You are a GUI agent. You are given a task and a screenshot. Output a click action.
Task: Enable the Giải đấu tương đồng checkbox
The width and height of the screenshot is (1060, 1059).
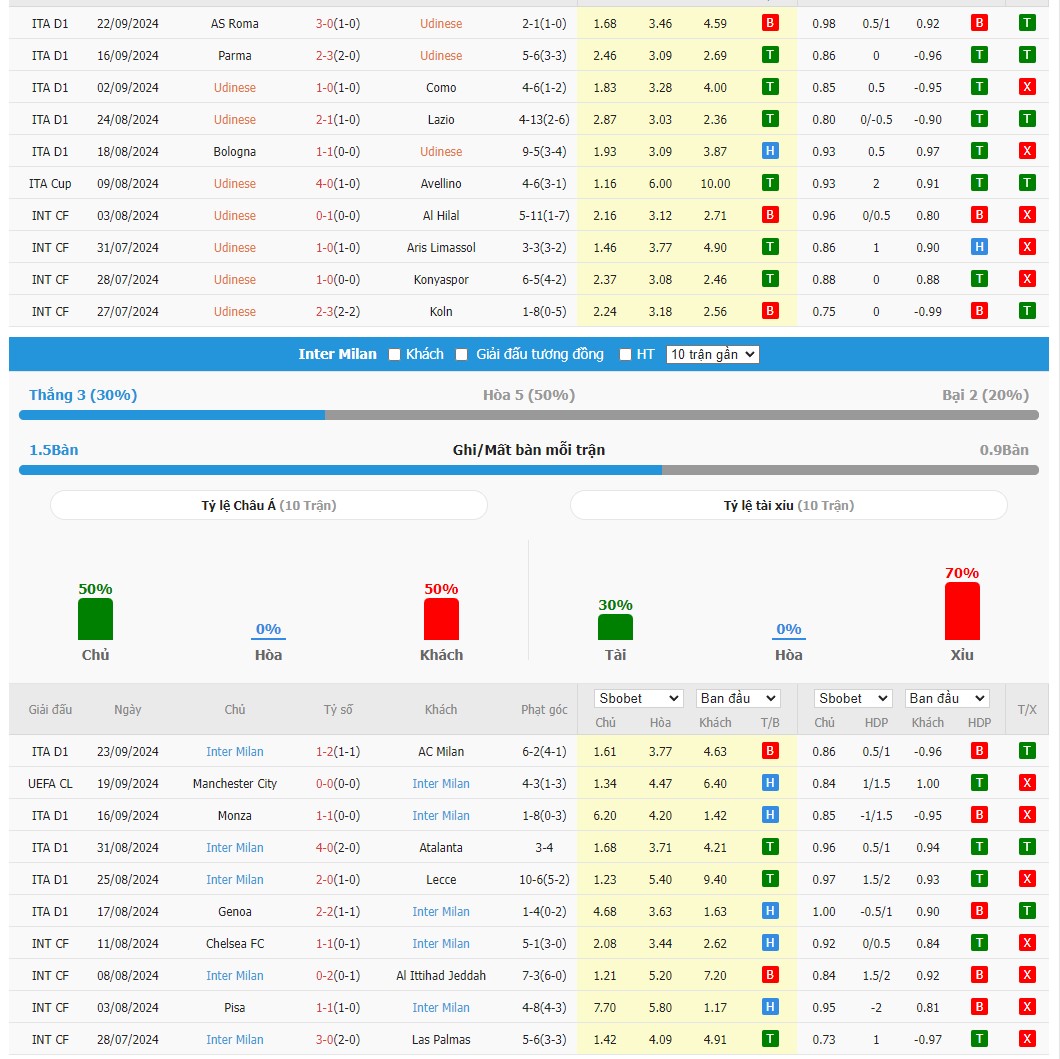pyautogui.click(x=461, y=355)
